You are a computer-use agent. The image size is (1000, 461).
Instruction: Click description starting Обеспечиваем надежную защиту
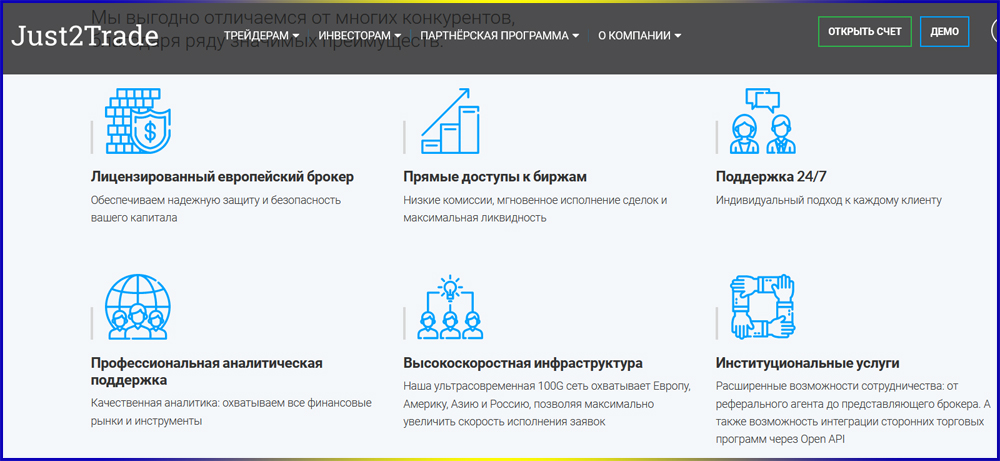point(216,209)
